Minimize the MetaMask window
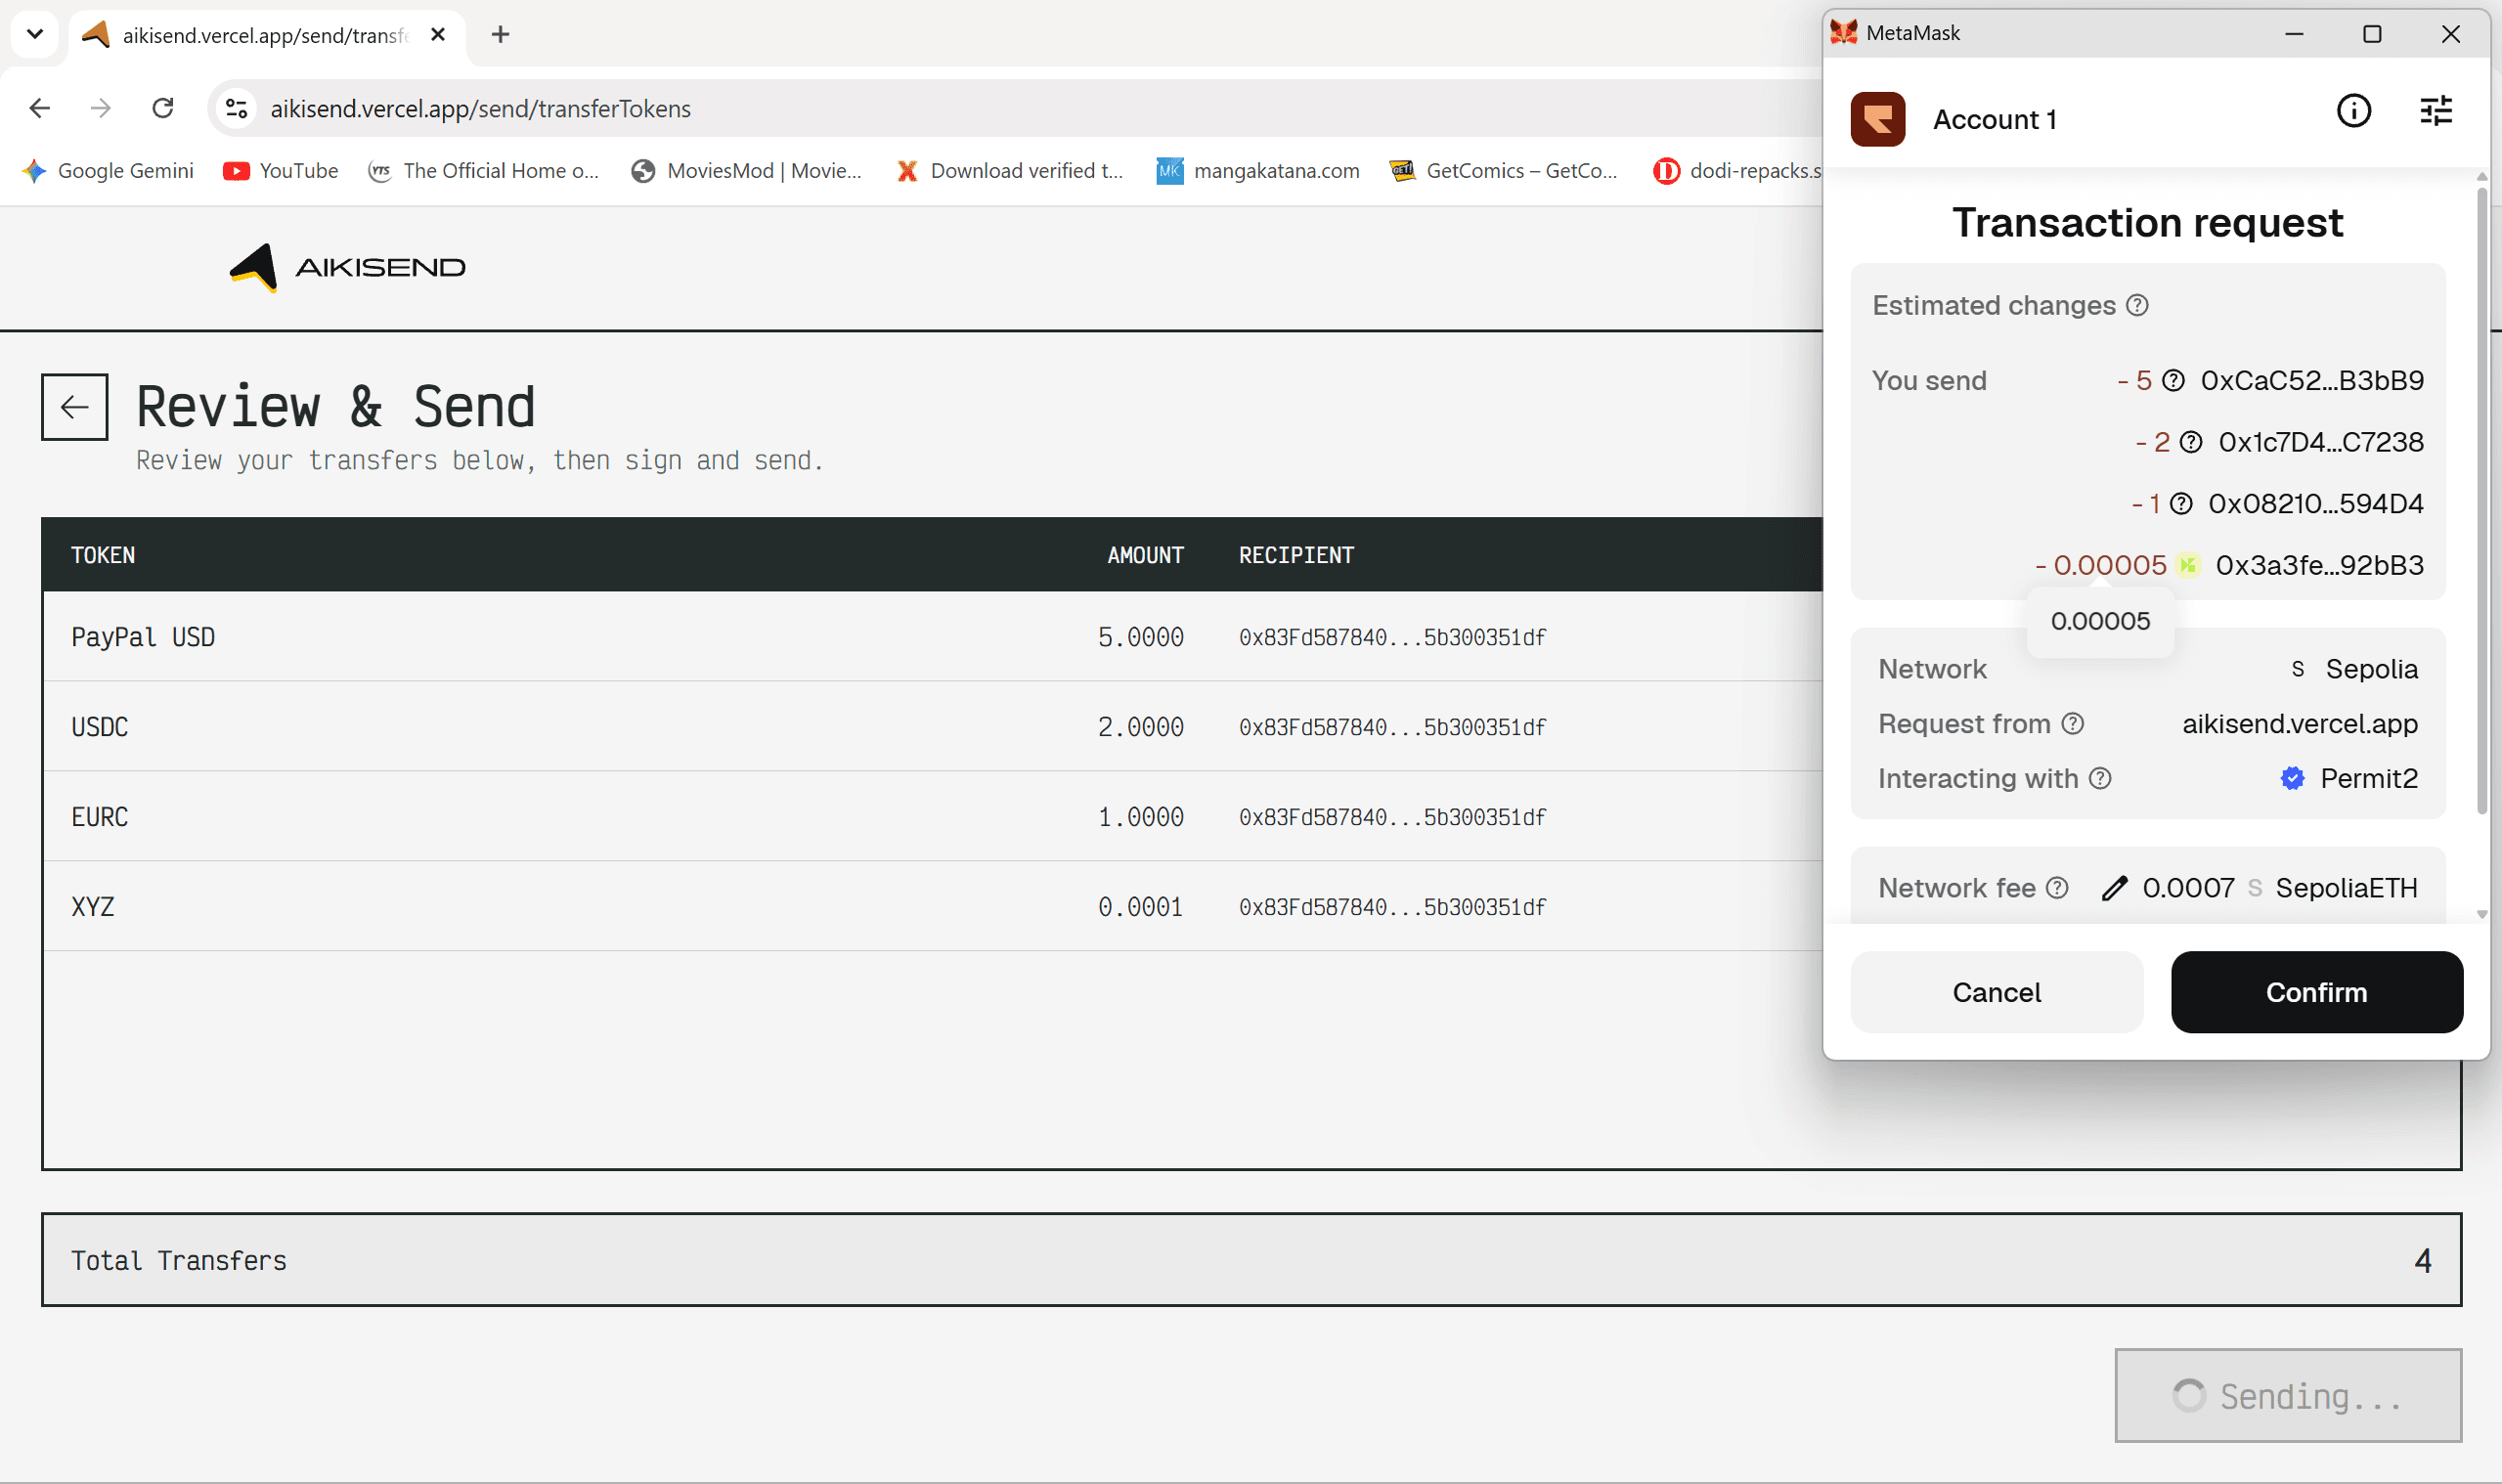This screenshot has height=1484, width=2502. tap(2294, 34)
